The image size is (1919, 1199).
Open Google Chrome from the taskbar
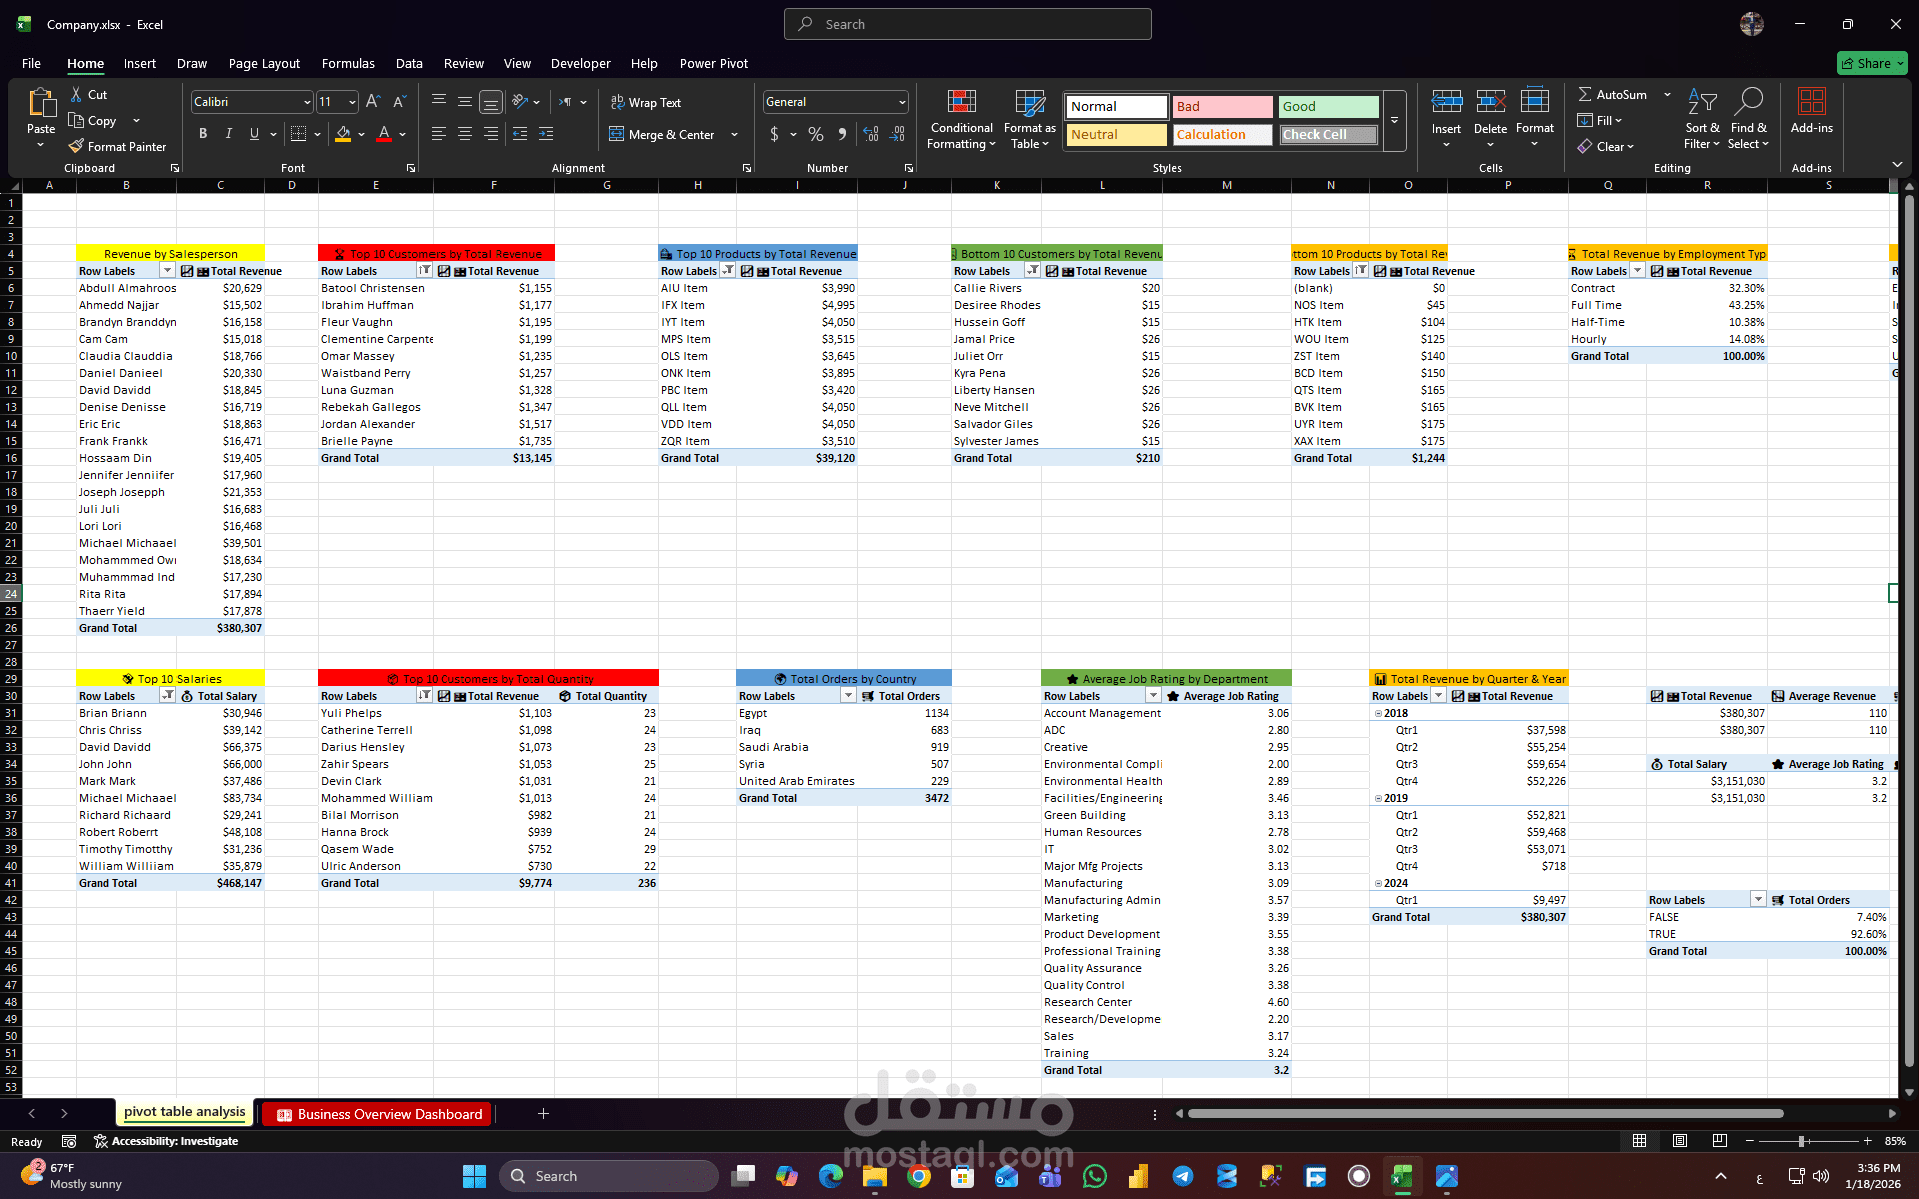pos(919,1176)
